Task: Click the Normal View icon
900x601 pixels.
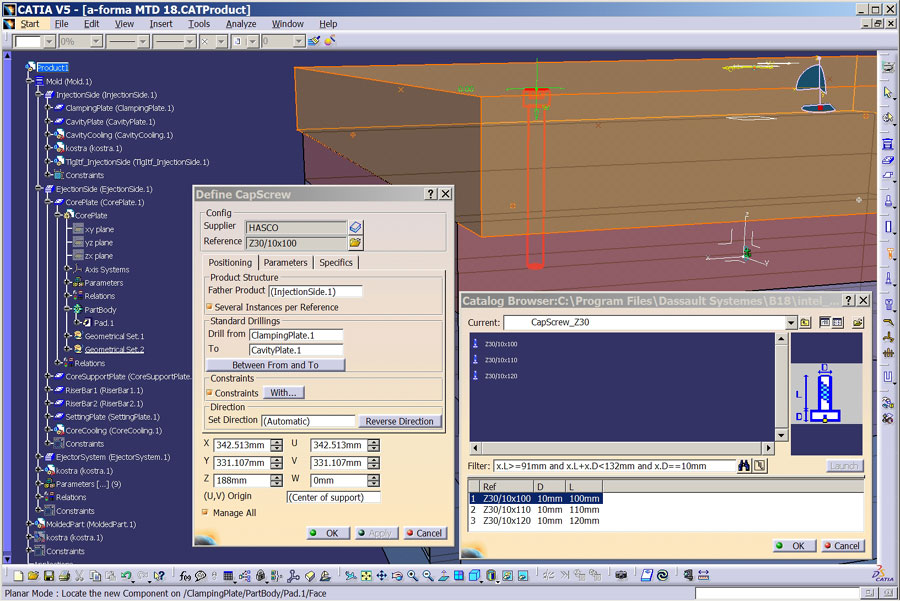Action: [444, 576]
